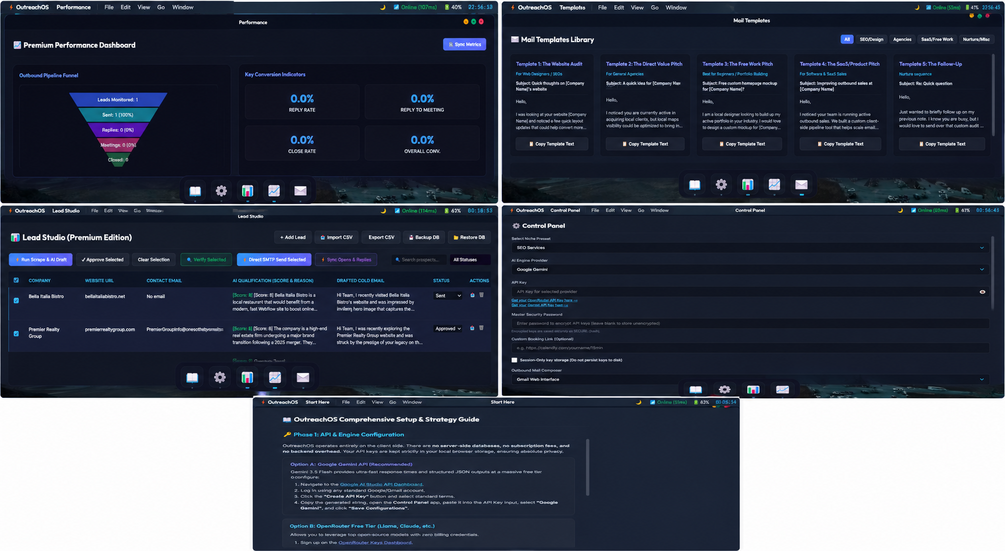Open envelope icon in Templates window dock
Viewport: 1005px width, 551px height.
[x=801, y=185]
